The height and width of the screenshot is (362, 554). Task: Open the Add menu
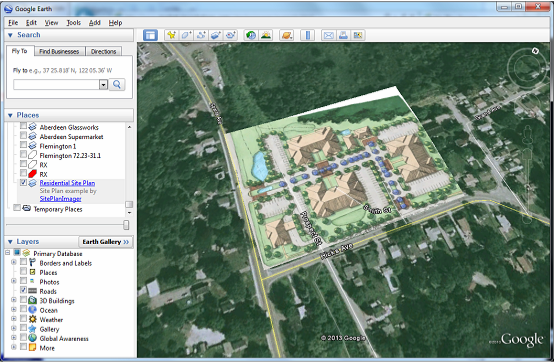(x=94, y=23)
